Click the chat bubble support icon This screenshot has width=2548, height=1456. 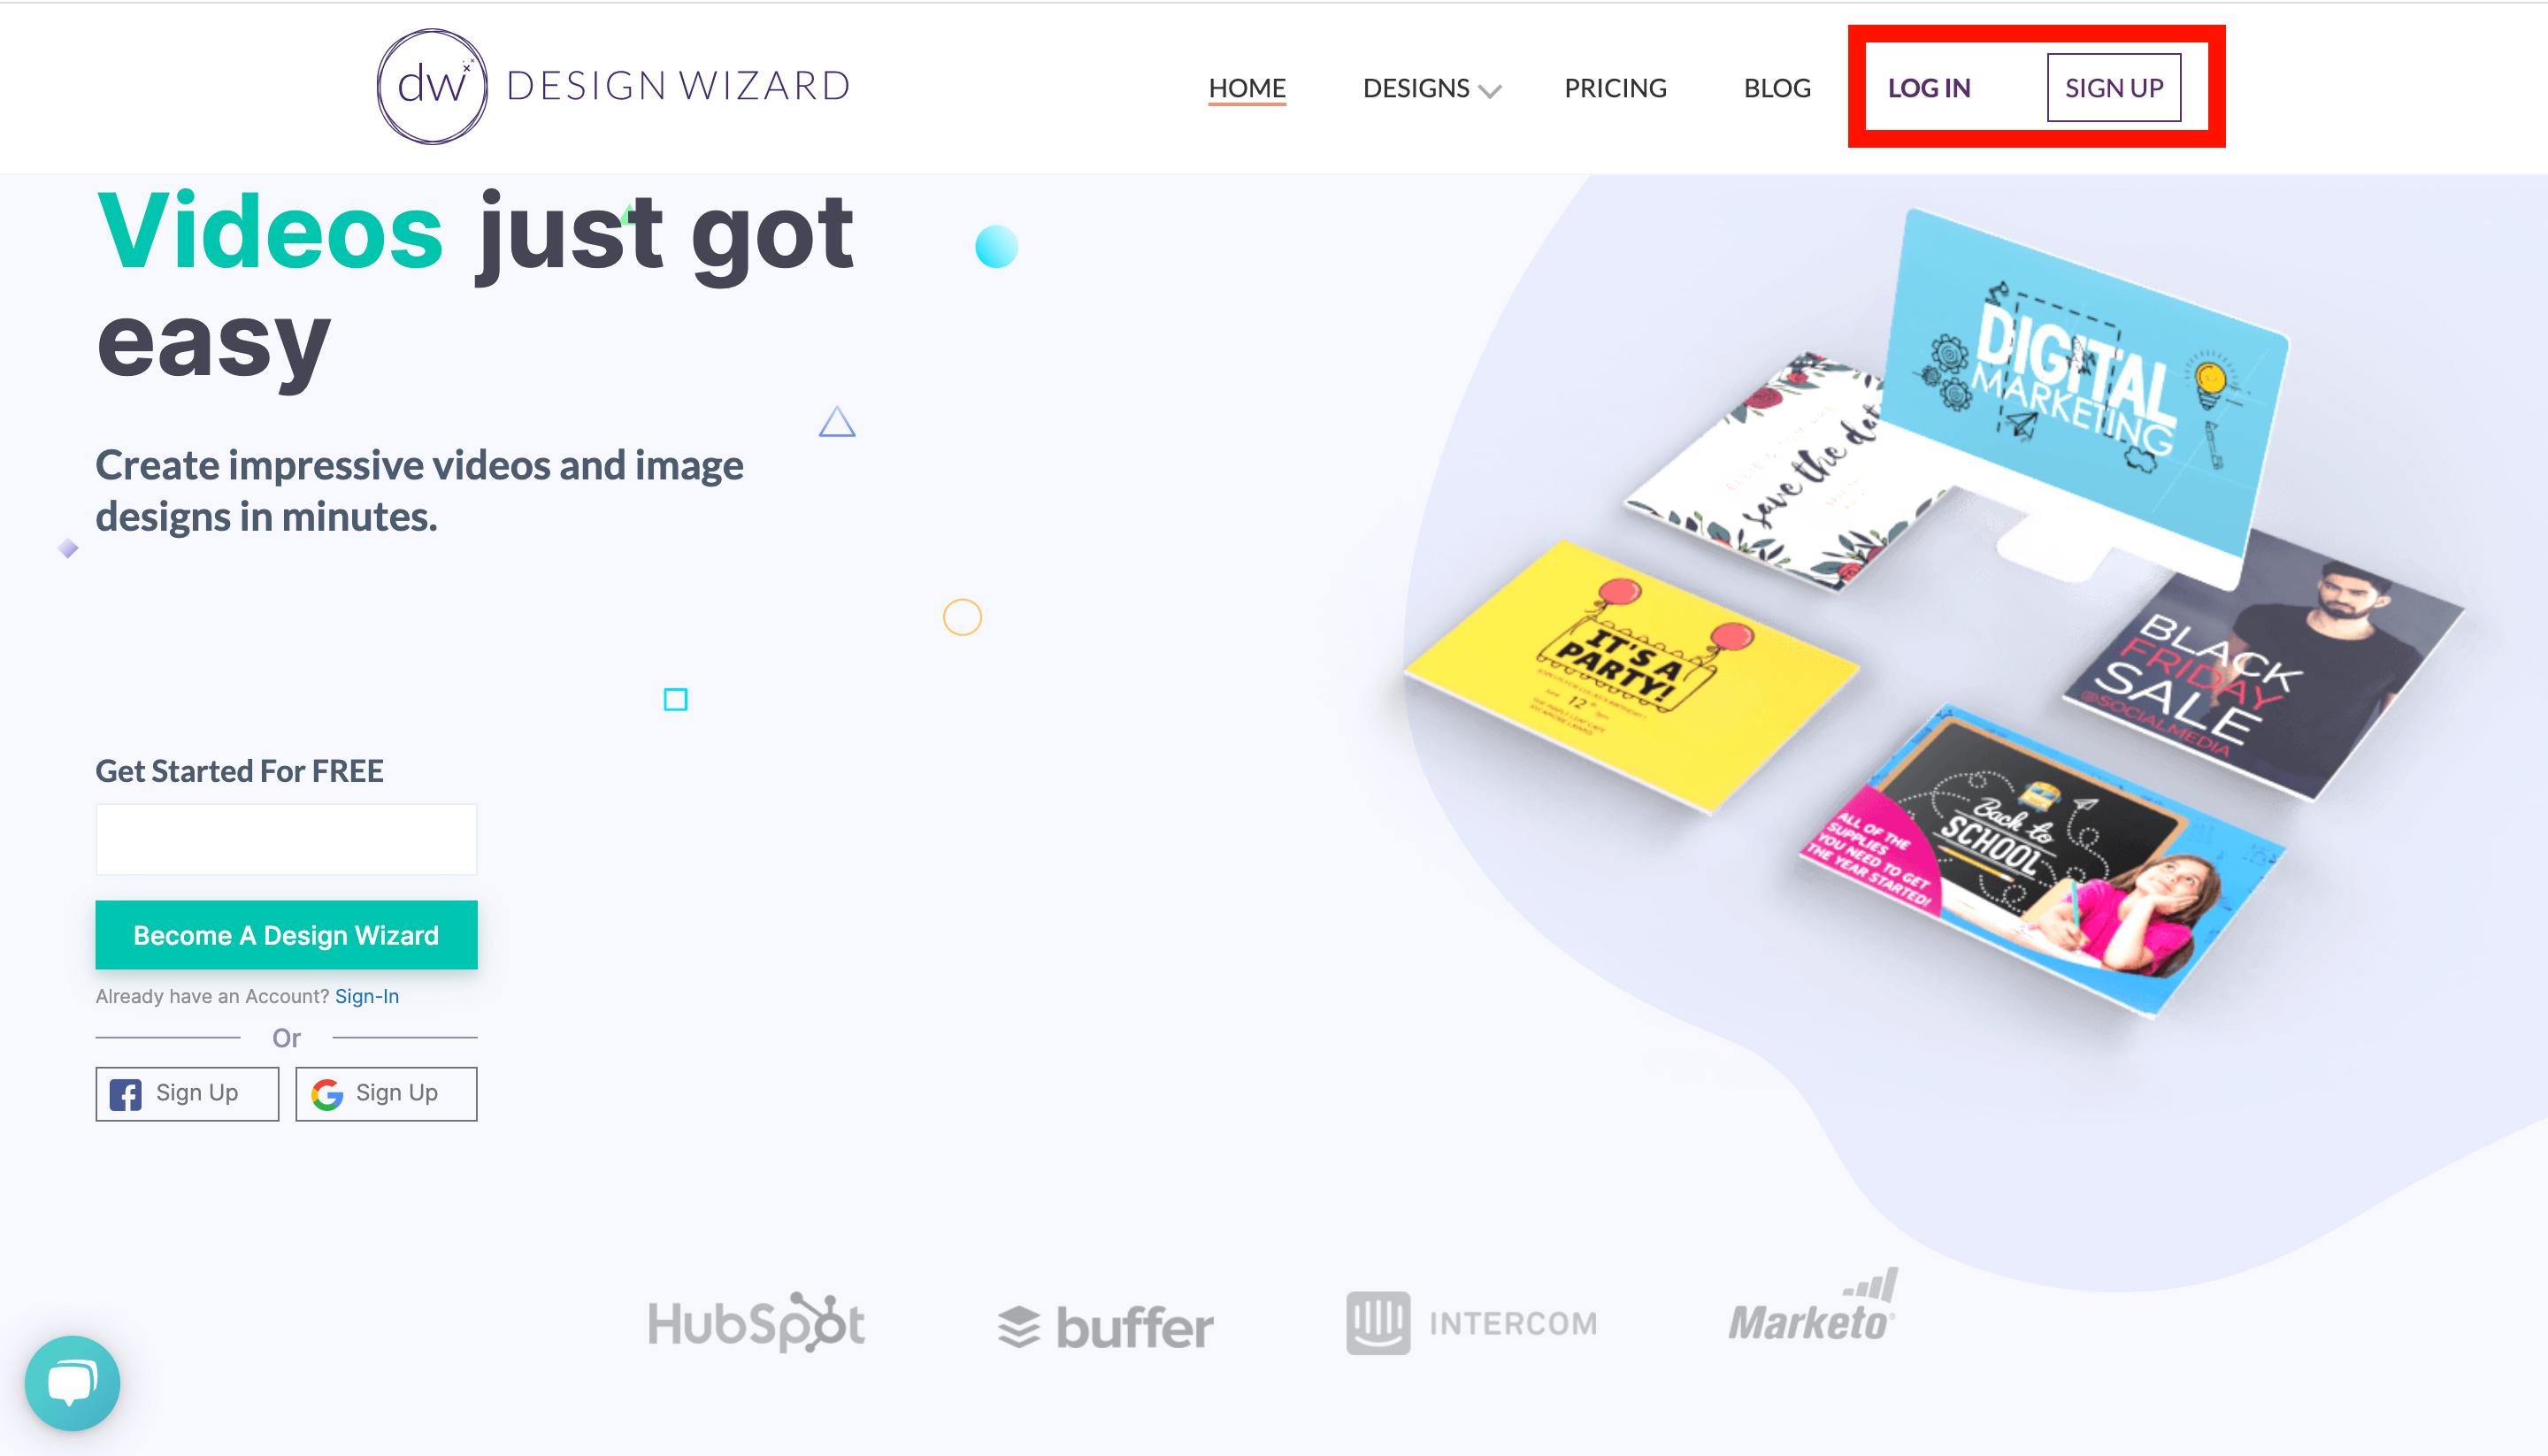pyautogui.click(x=73, y=1383)
